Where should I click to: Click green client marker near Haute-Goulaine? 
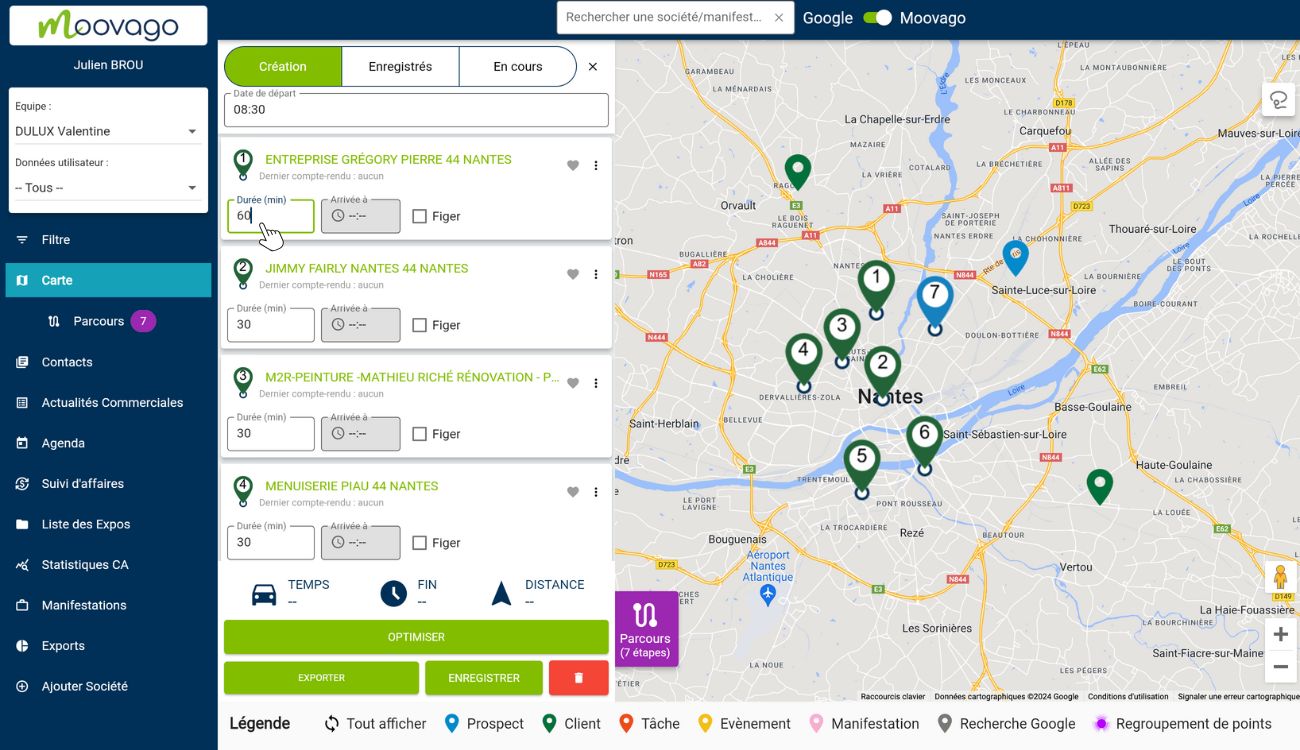[x=1100, y=486]
